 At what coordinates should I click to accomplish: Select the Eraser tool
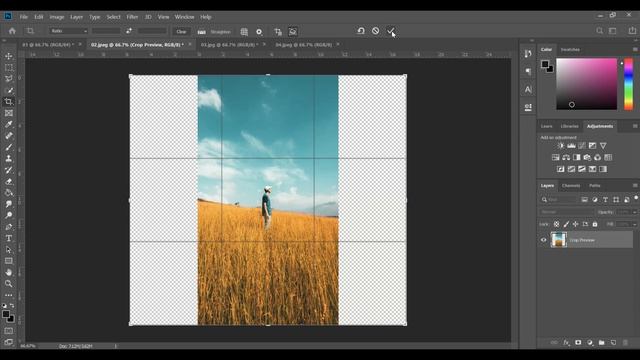pos(9,182)
